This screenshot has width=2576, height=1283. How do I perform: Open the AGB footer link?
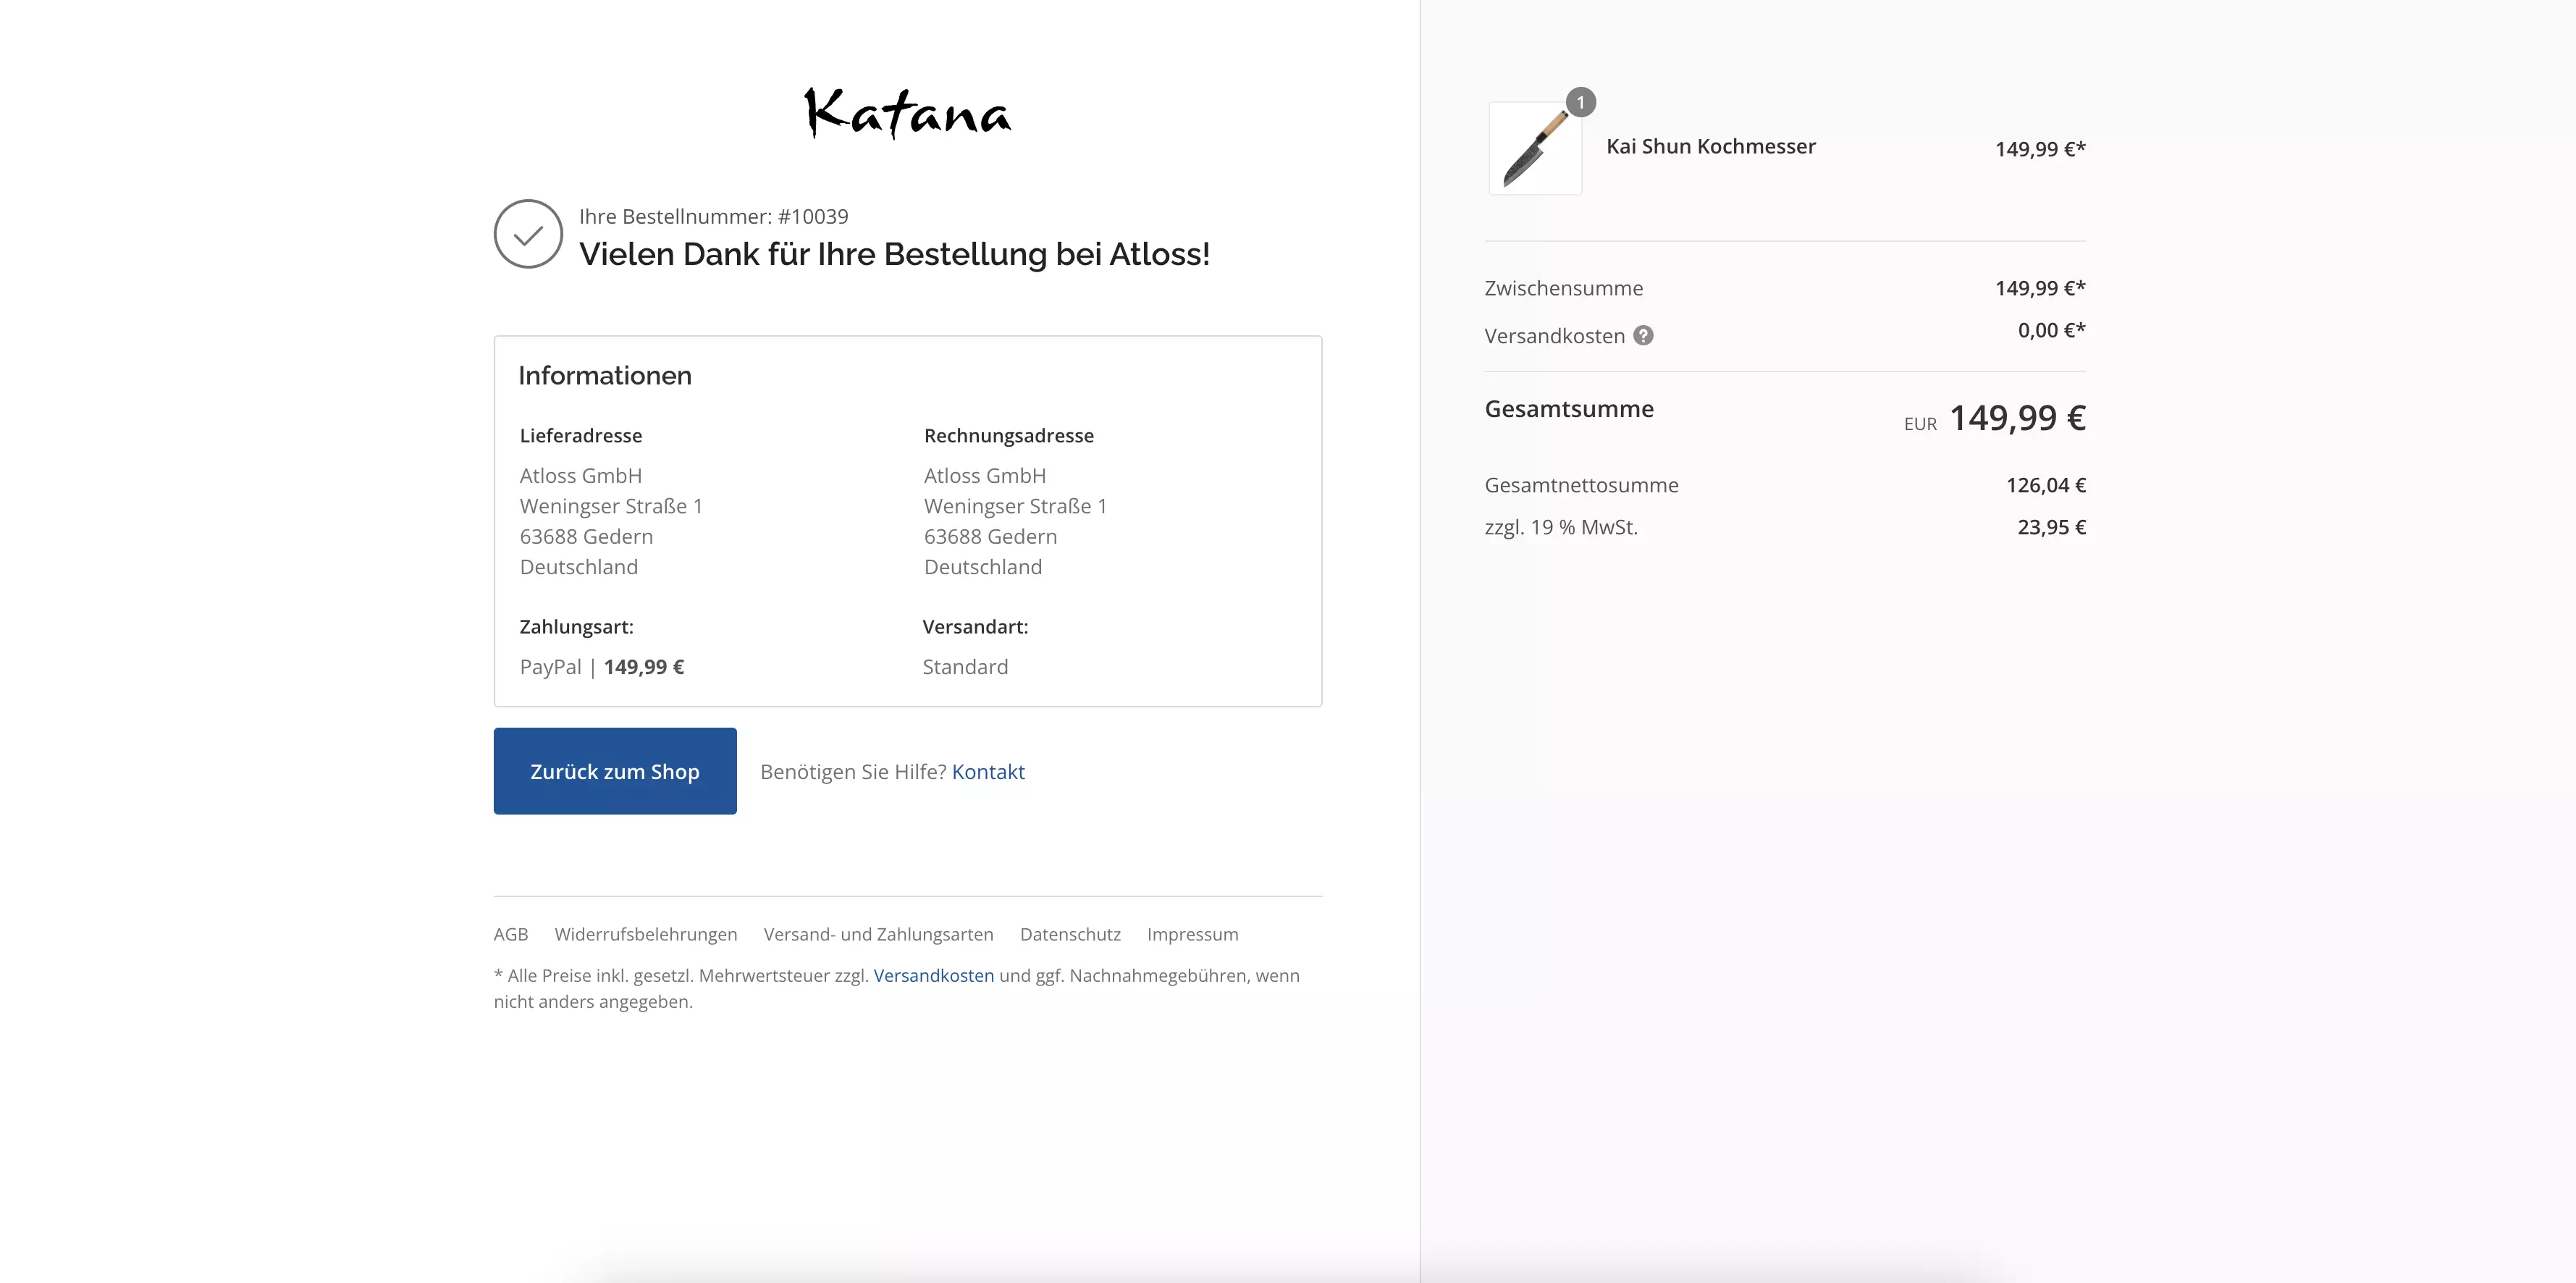(x=511, y=934)
